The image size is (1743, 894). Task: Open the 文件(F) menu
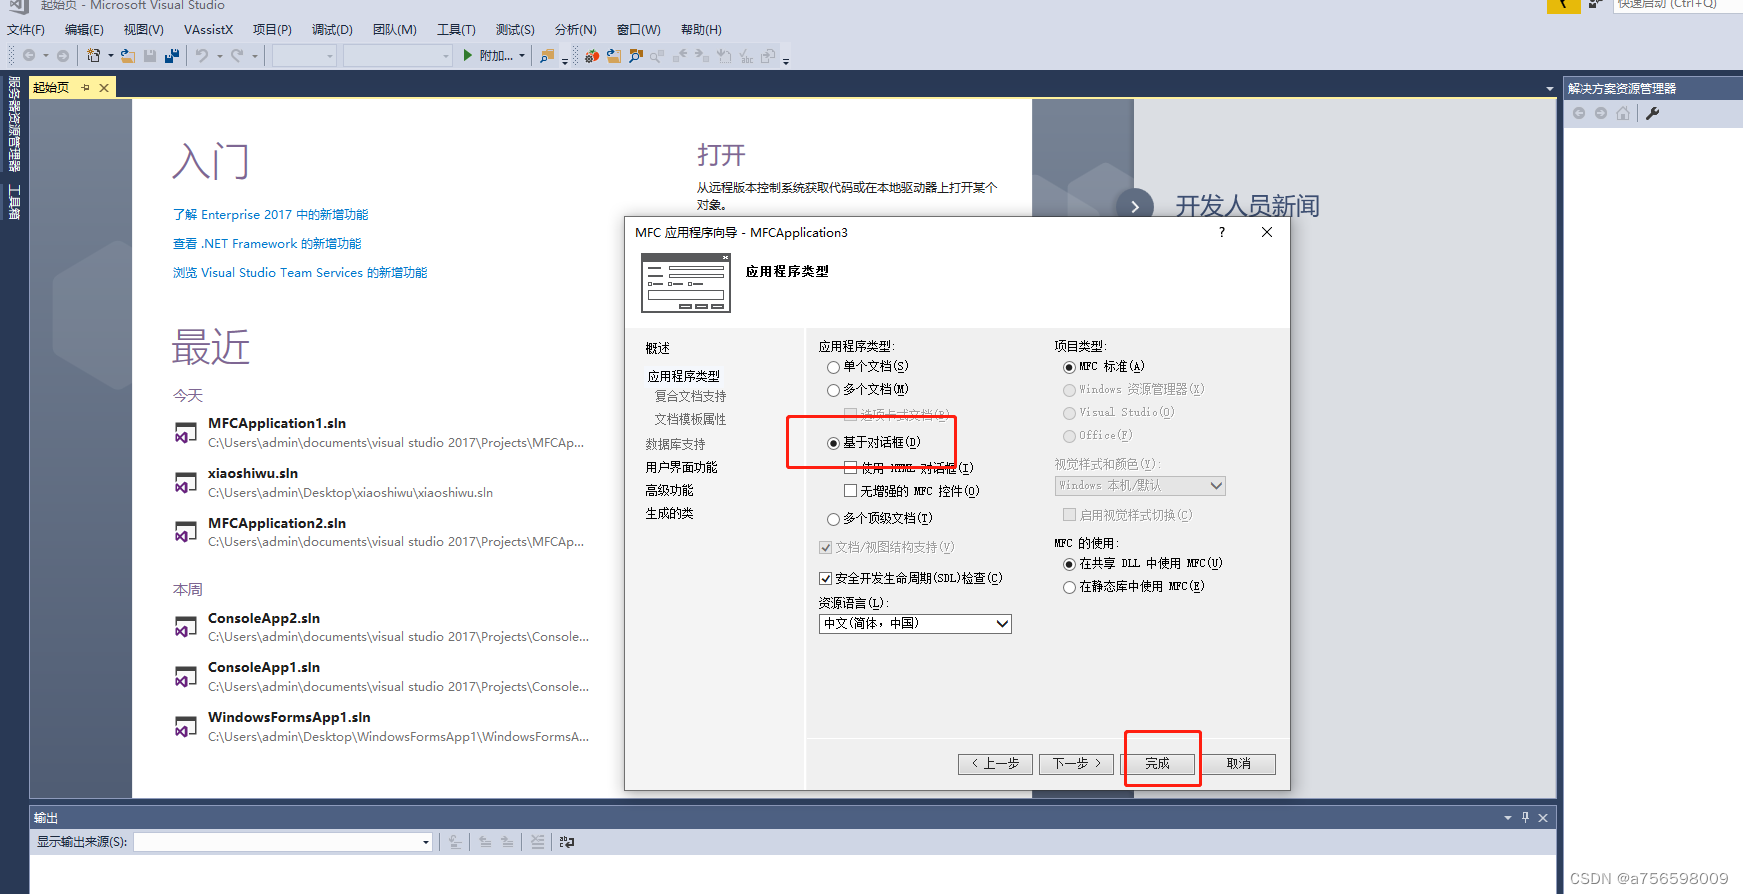(x=26, y=30)
